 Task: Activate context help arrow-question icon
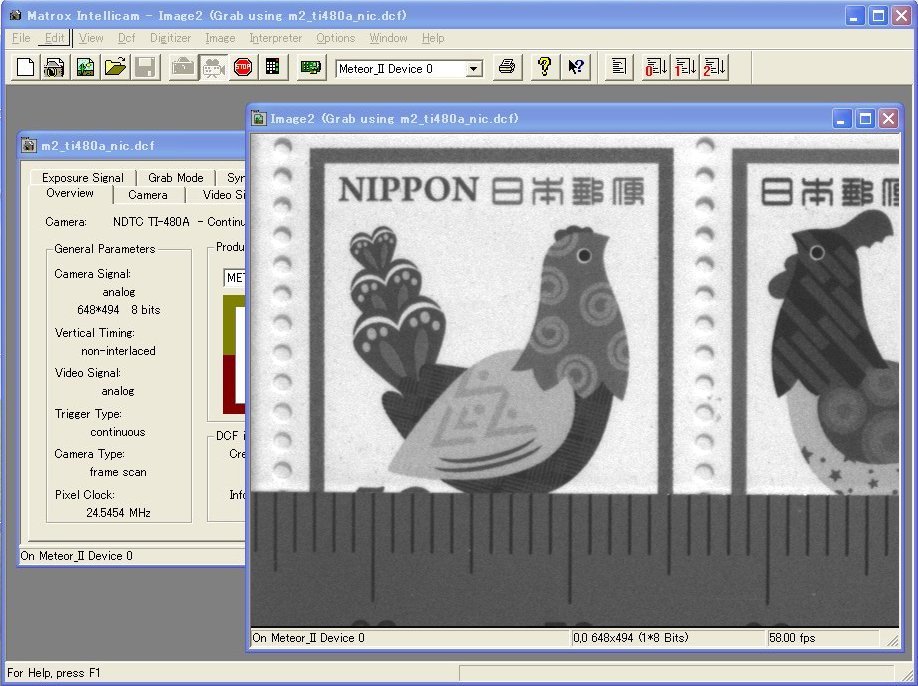click(576, 67)
